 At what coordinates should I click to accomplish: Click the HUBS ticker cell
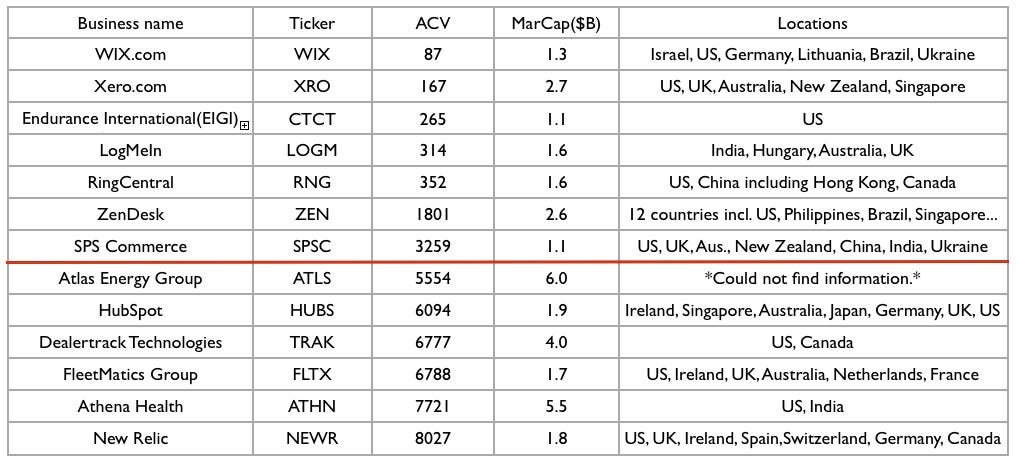pos(312,310)
